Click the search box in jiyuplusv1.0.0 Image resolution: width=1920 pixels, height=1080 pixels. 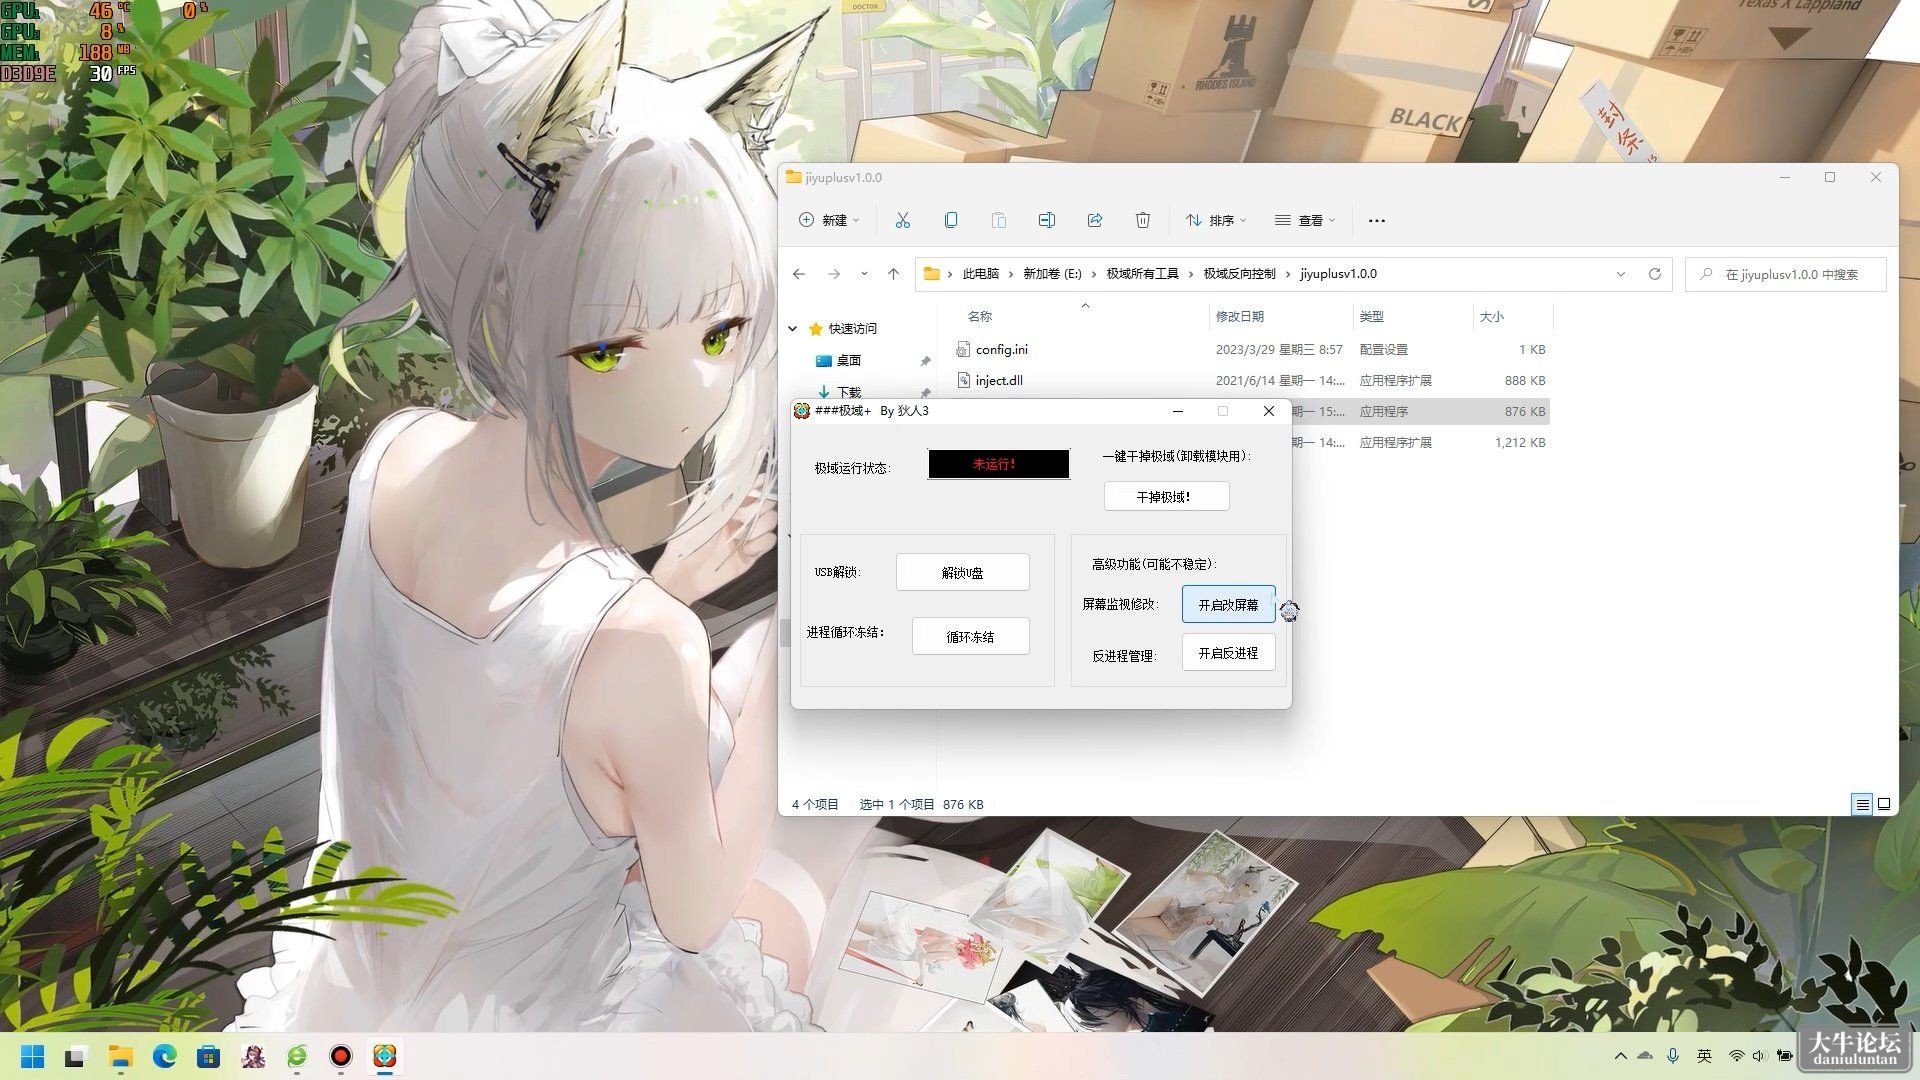coord(1786,274)
